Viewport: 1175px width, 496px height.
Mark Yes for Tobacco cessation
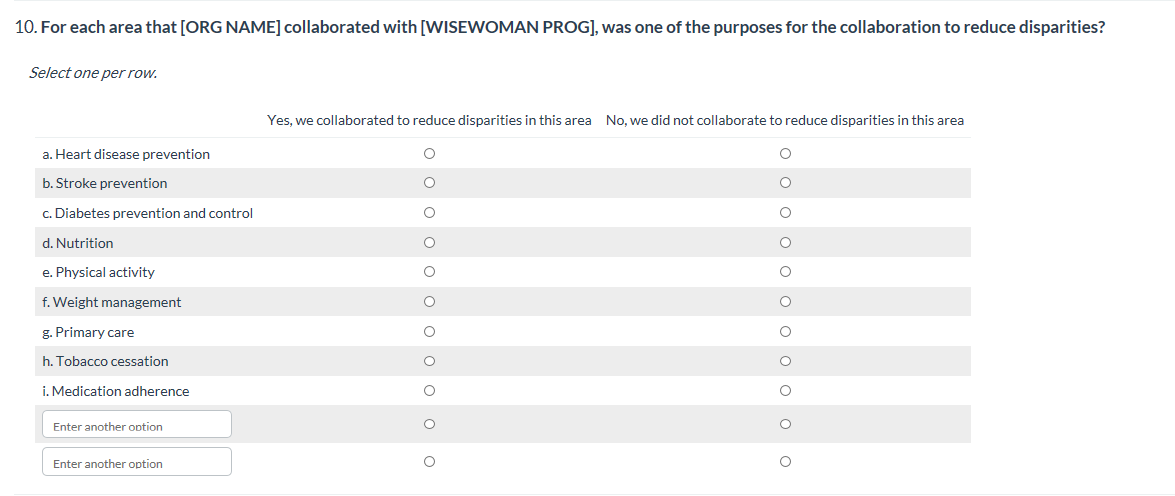(429, 361)
